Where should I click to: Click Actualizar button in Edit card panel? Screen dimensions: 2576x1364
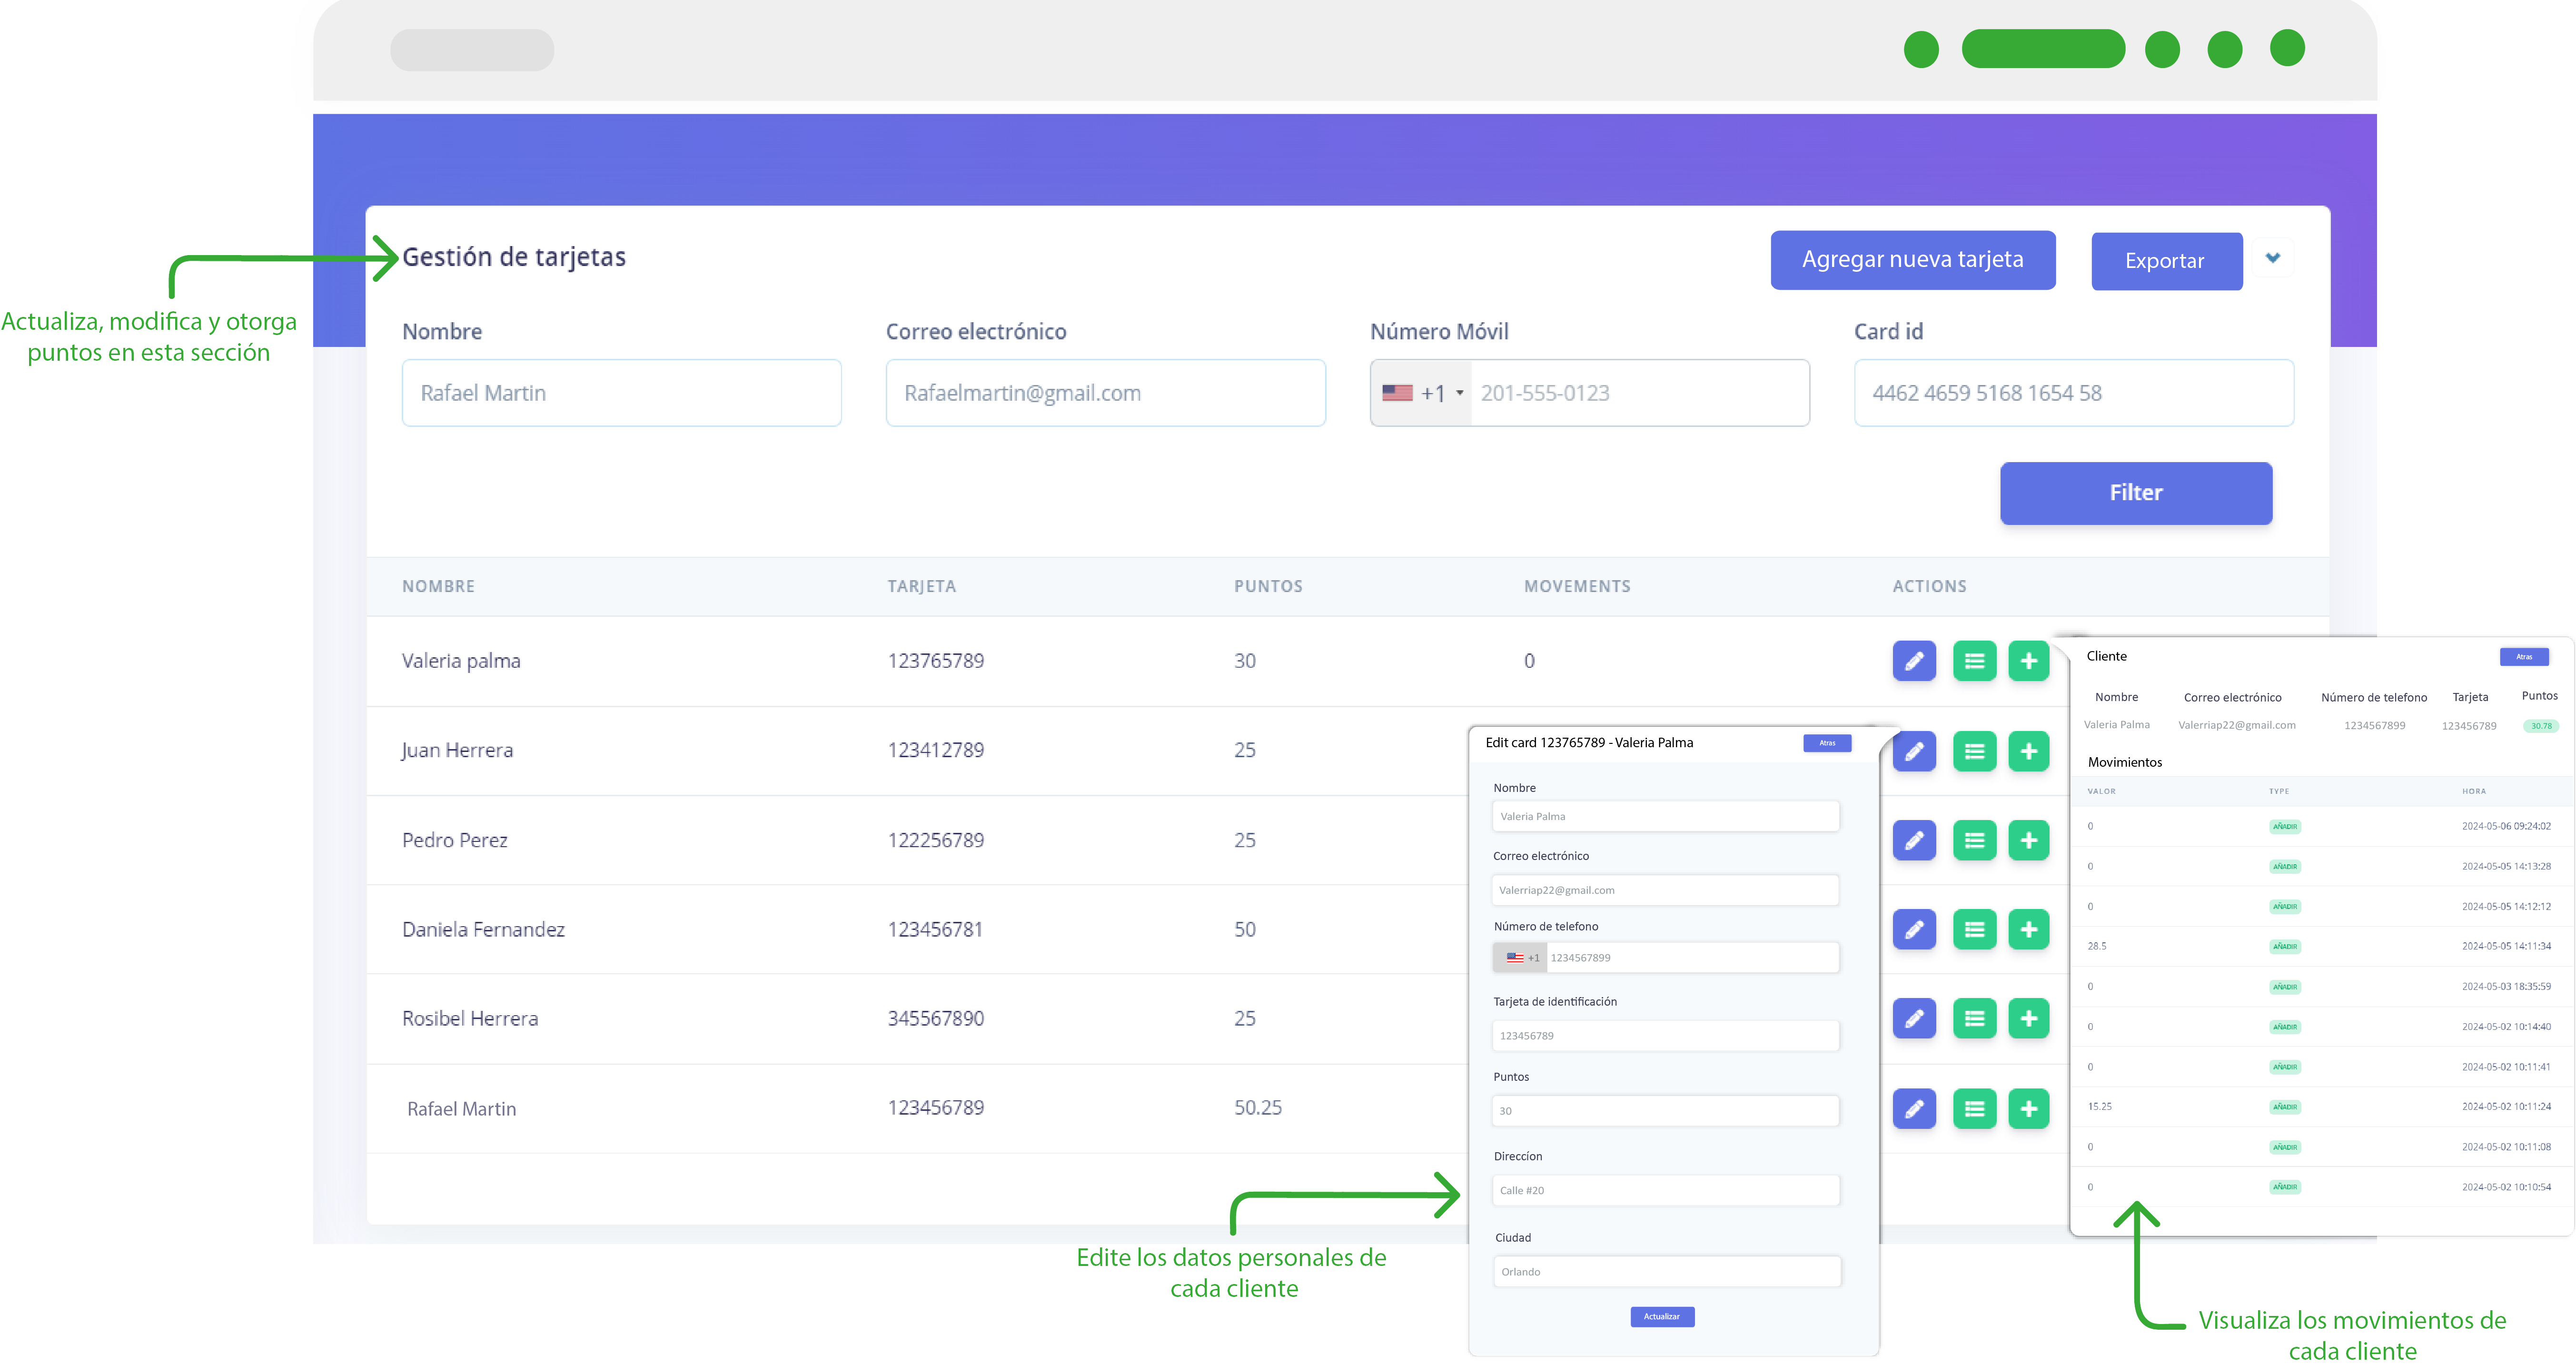tap(1661, 1317)
